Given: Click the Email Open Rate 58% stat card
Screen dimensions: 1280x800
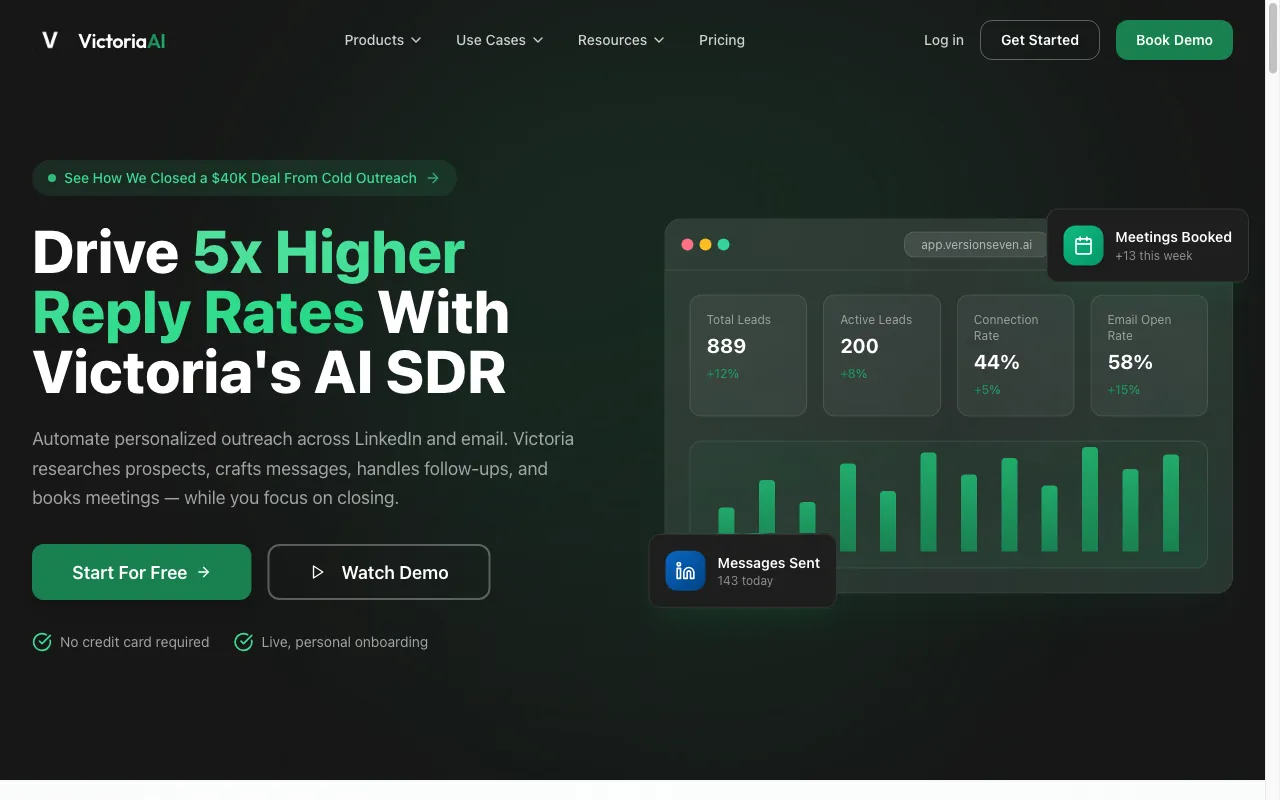Looking at the screenshot, I should [1149, 355].
